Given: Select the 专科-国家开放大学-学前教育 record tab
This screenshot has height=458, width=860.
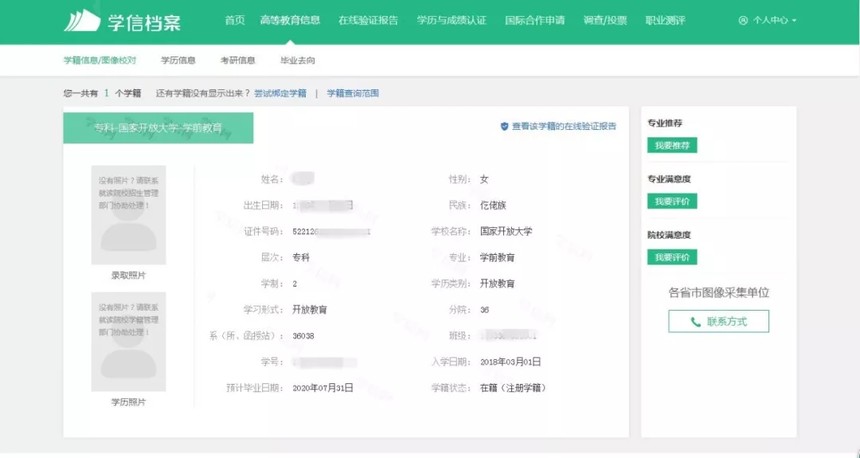Looking at the screenshot, I should click(159, 128).
